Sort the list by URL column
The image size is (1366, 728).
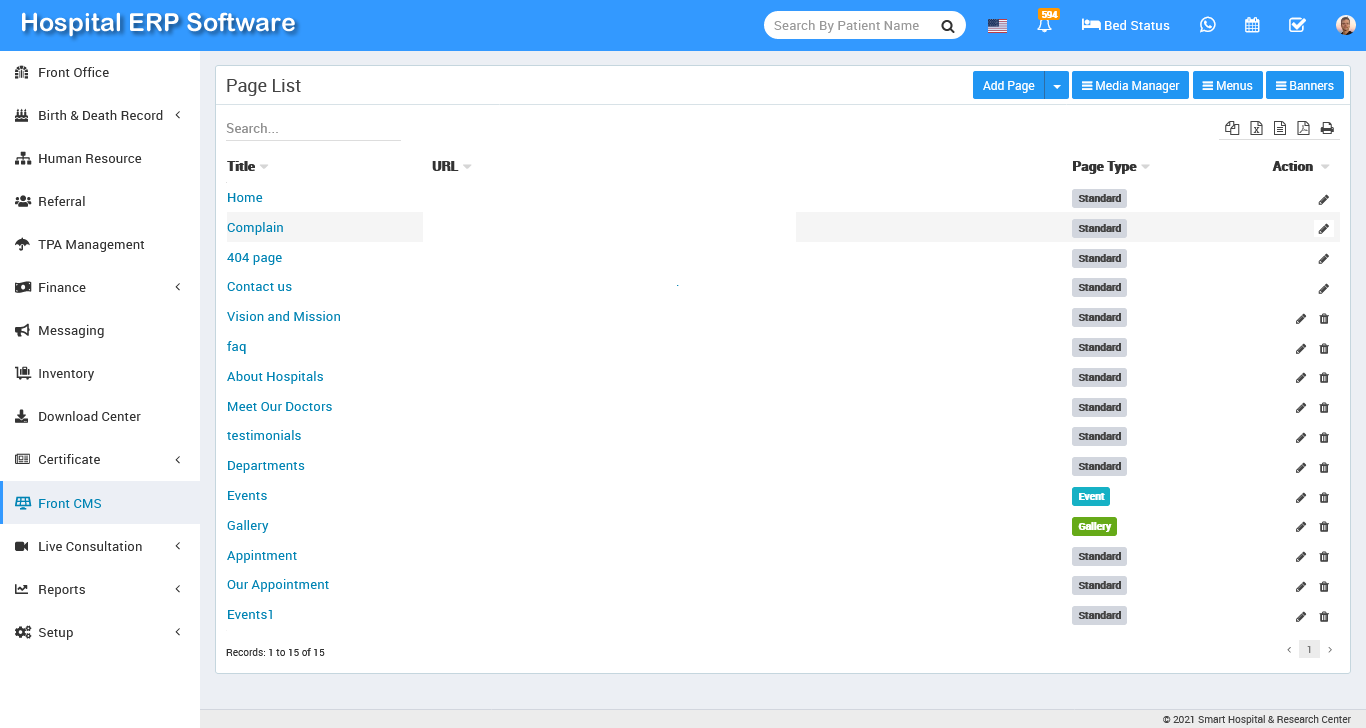[451, 166]
